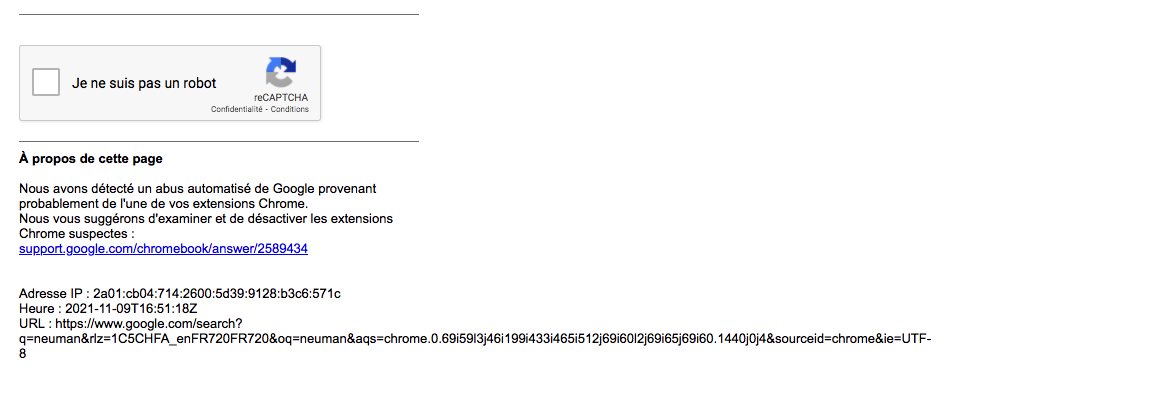Image resolution: width=1170 pixels, height=420 pixels.
Task: Click the query string starting with q=neuman
Action: (x=470, y=338)
